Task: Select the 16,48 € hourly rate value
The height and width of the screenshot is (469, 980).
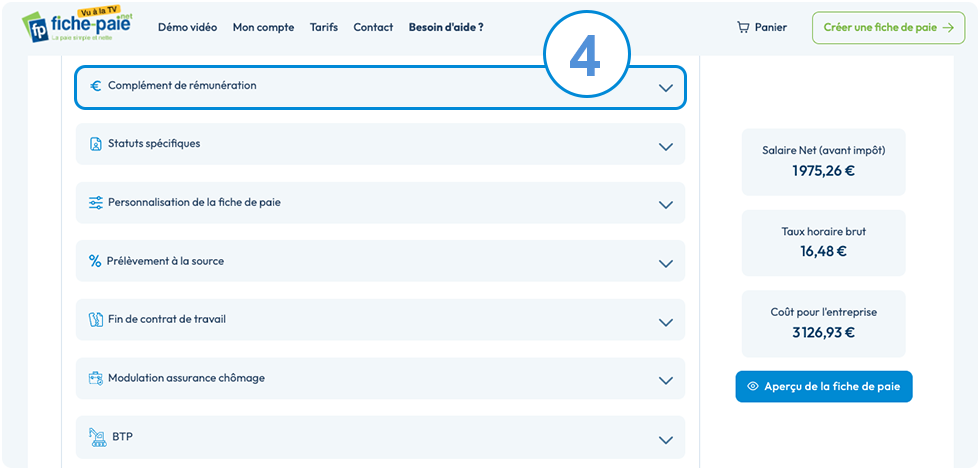Action: pos(823,251)
